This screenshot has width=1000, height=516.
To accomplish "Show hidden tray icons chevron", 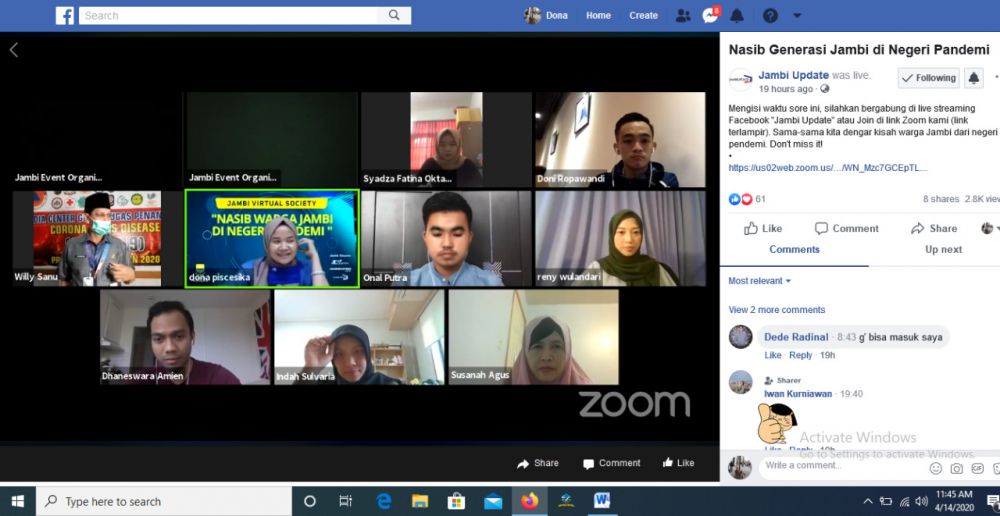I will (868, 501).
